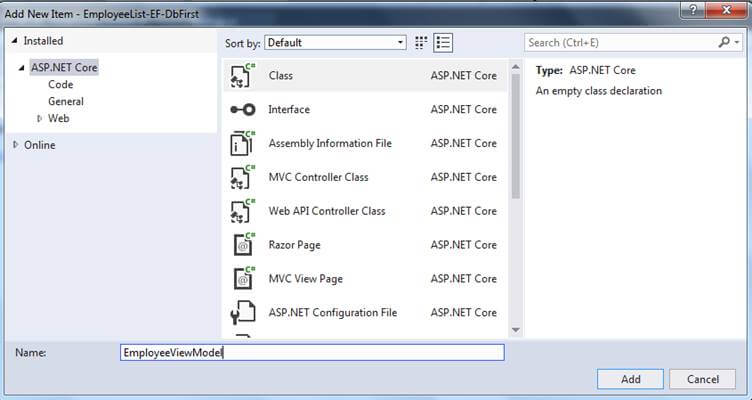Expand the Online section

(15, 144)
